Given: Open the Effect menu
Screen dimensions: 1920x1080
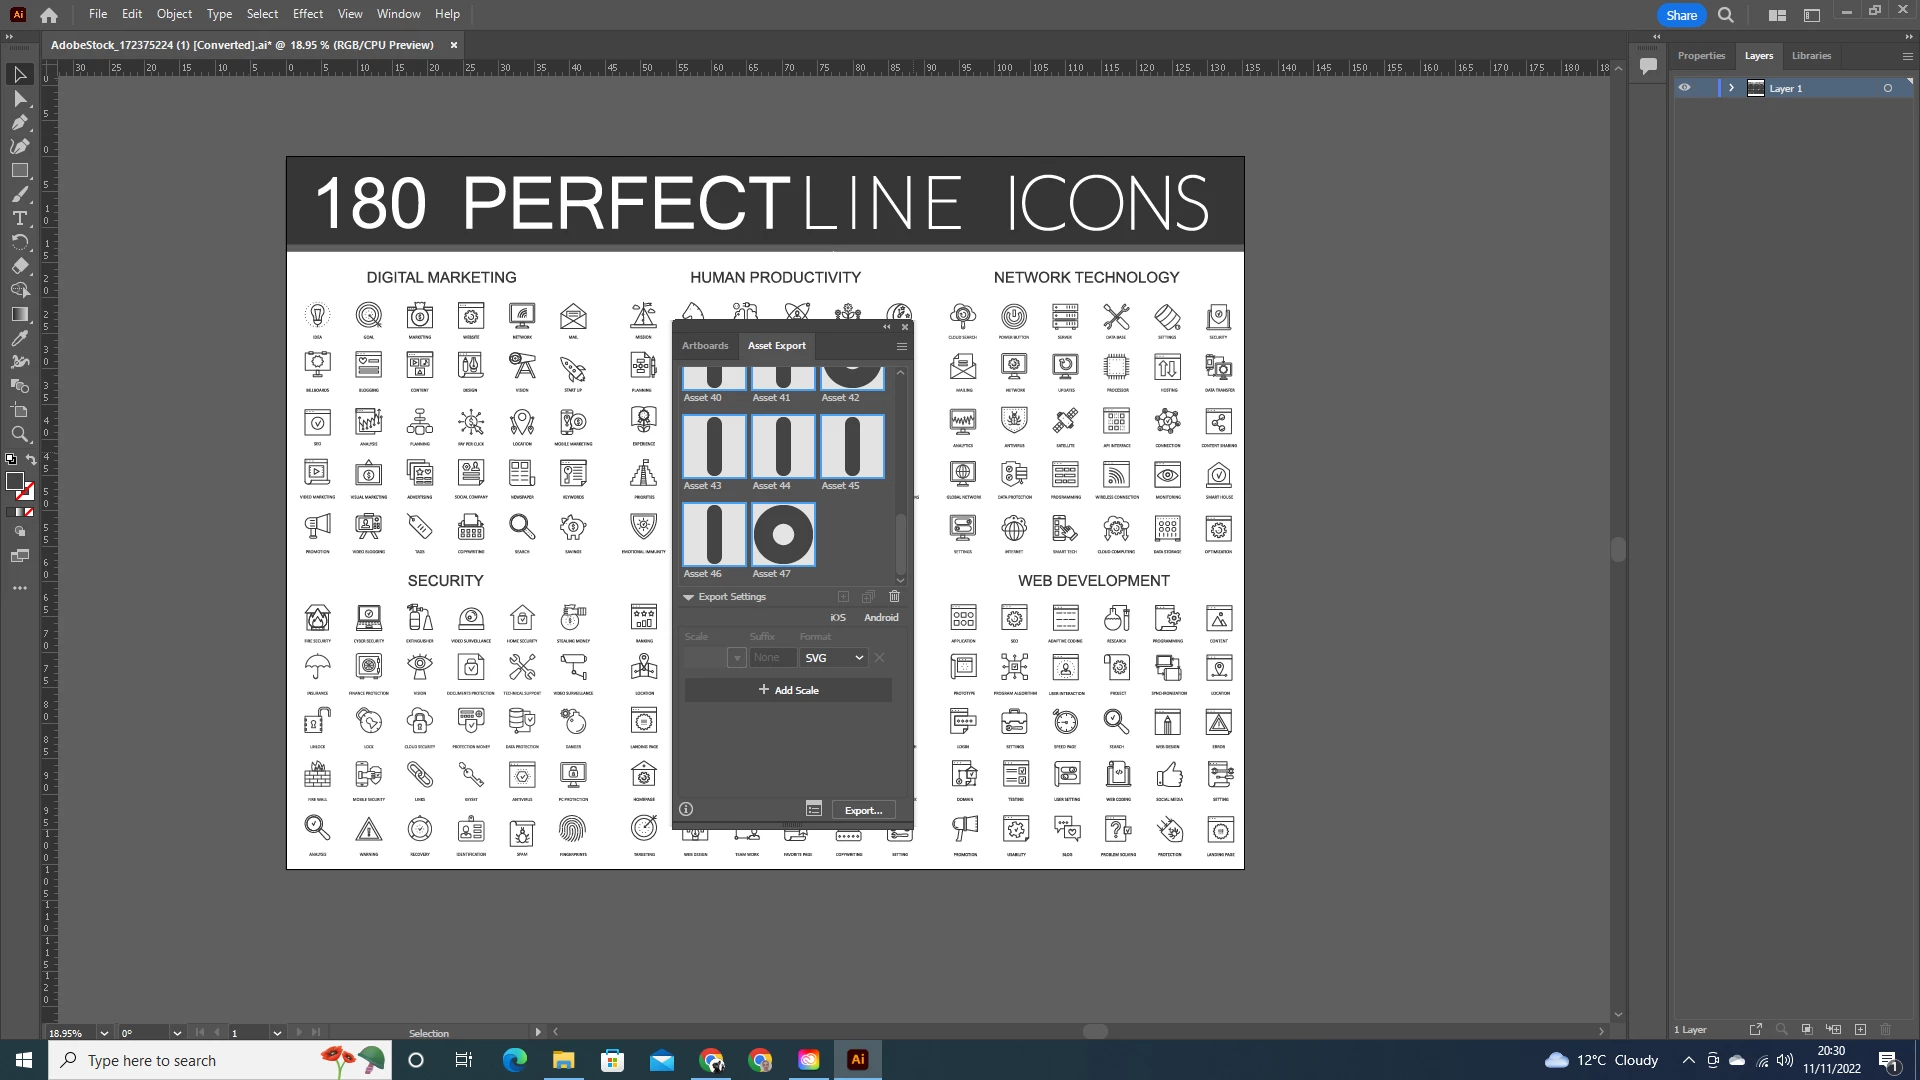Looking at the screenshot, I should (x=307, y=14).
